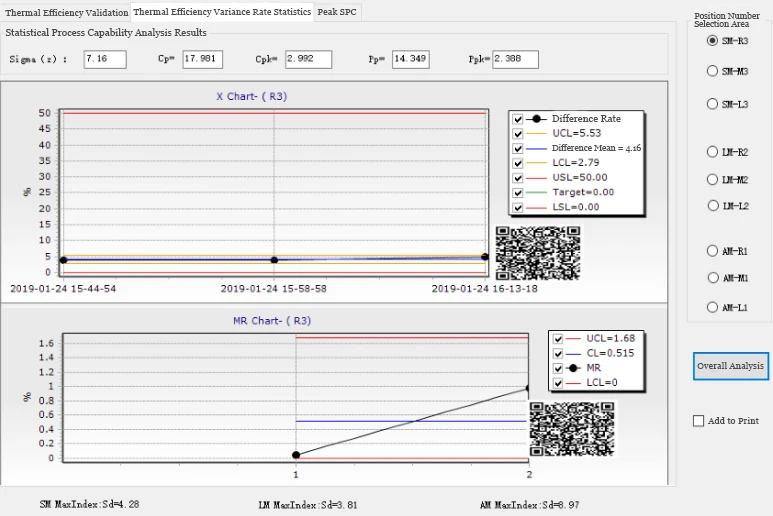The image size is (773, 516).
Task: Choose the SM-L3 position option
Action: pyautogui.click(x=712, y=103)
